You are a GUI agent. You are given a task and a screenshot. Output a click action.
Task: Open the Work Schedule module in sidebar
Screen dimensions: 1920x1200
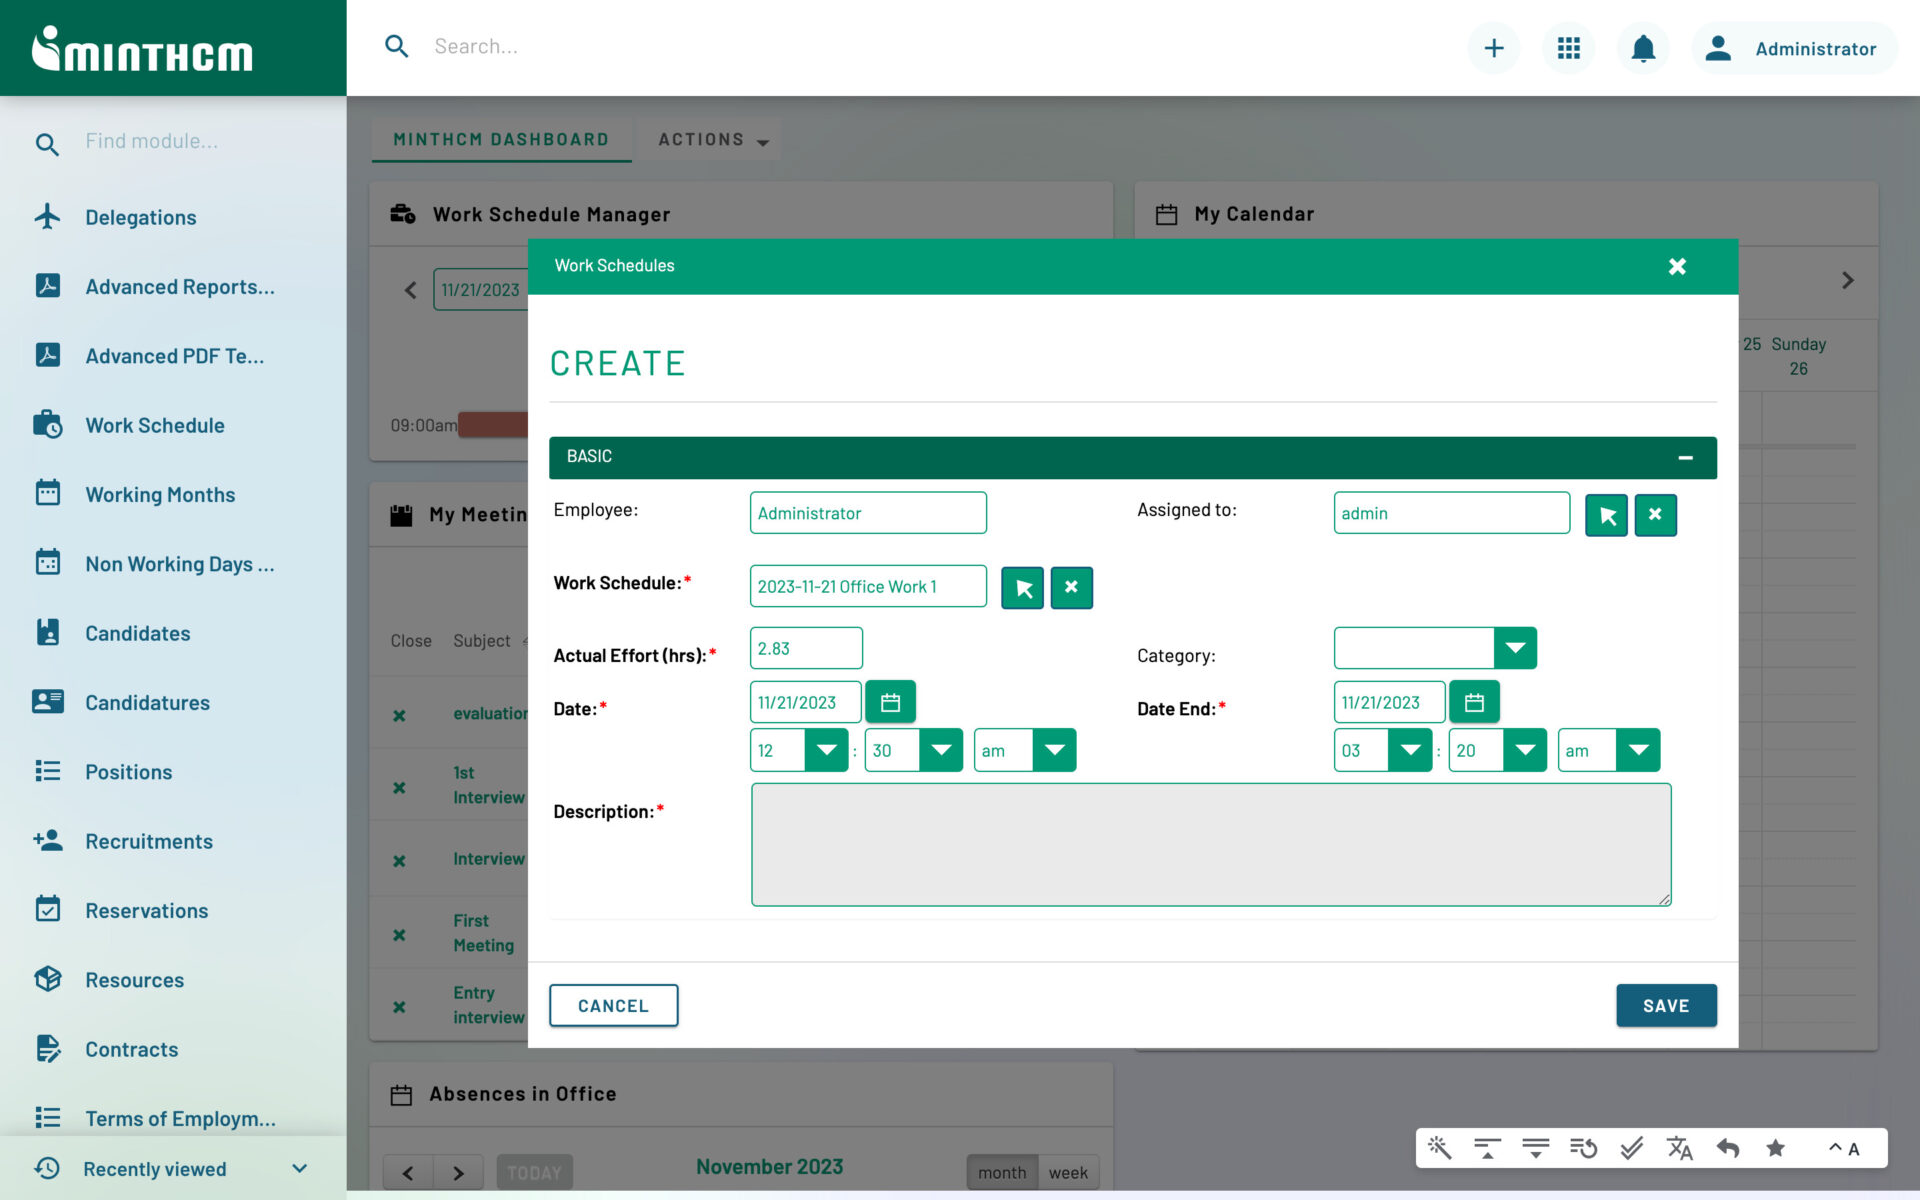coord(153,425)
